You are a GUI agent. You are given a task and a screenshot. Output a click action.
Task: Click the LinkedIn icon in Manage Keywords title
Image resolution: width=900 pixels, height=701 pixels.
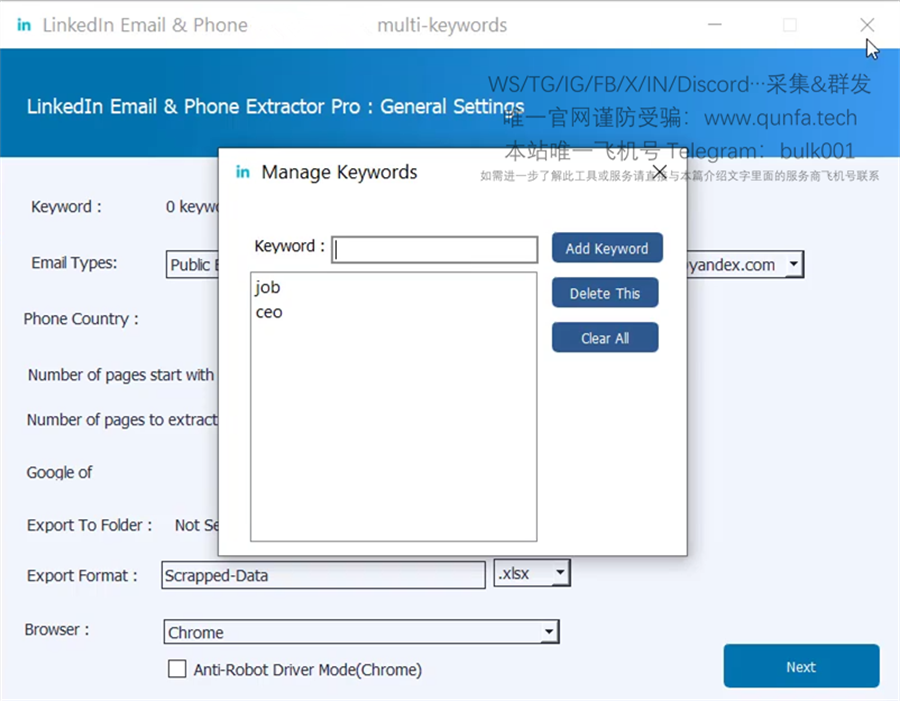pyautogui.click(x=243, y=172)
